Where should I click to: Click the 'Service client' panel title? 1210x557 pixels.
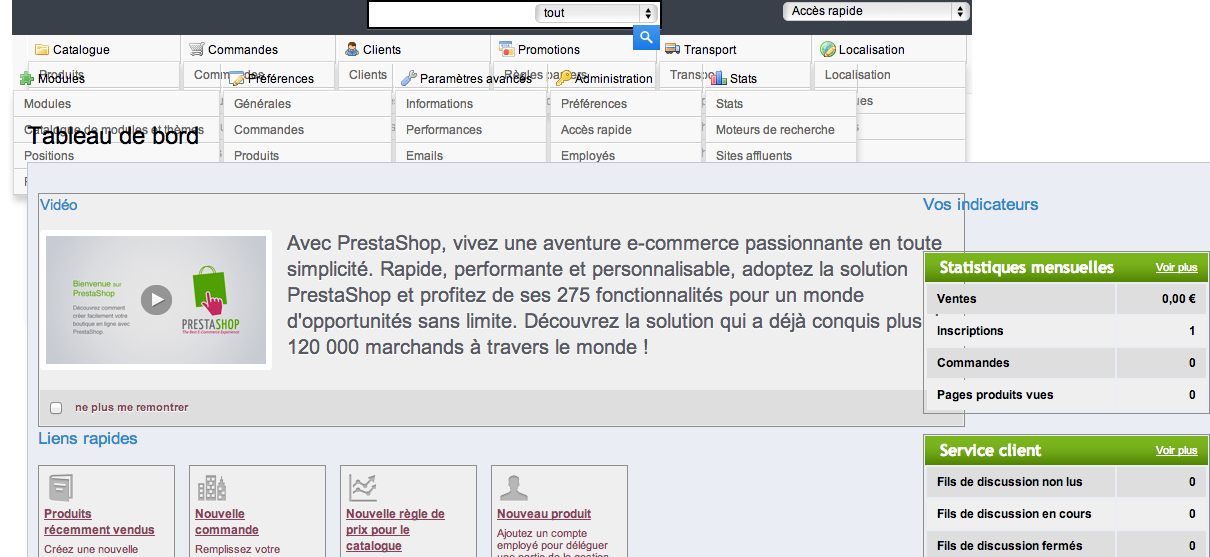click(x=991, y=451)
